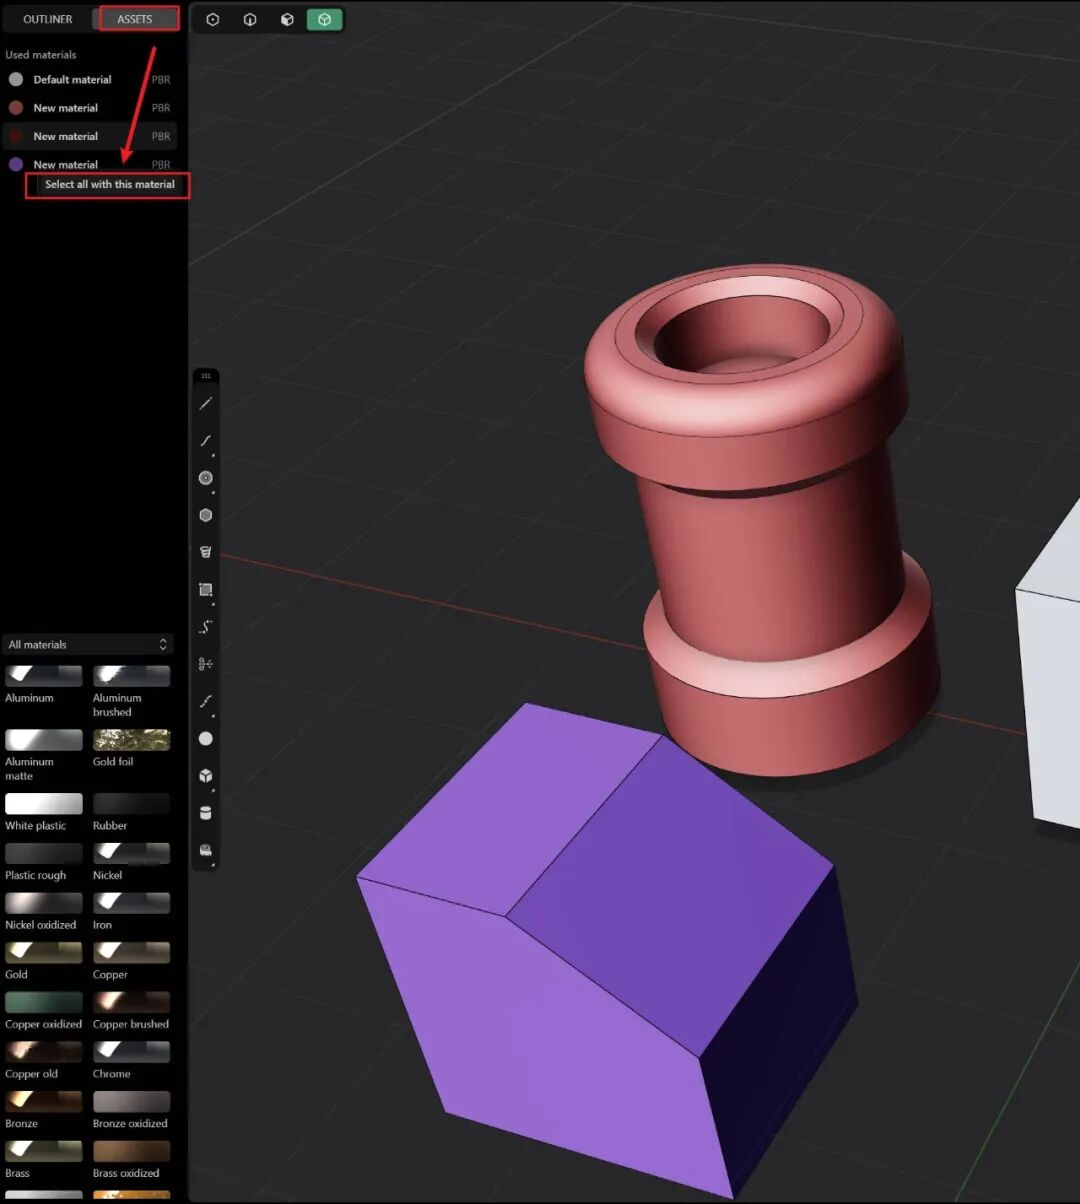The image size is (1080, 1204).
Task: Toggle the green solid selection mode
Action: pos(324,19)
